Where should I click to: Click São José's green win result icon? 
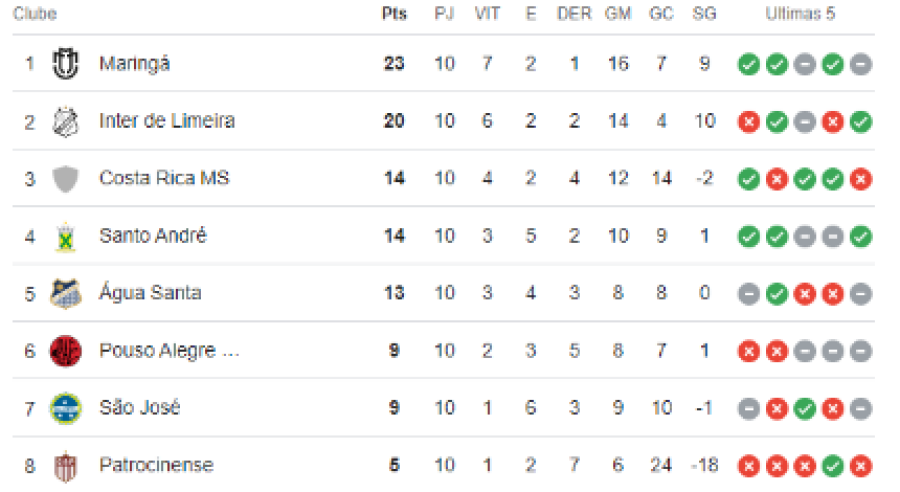click(x=805, y=408)
